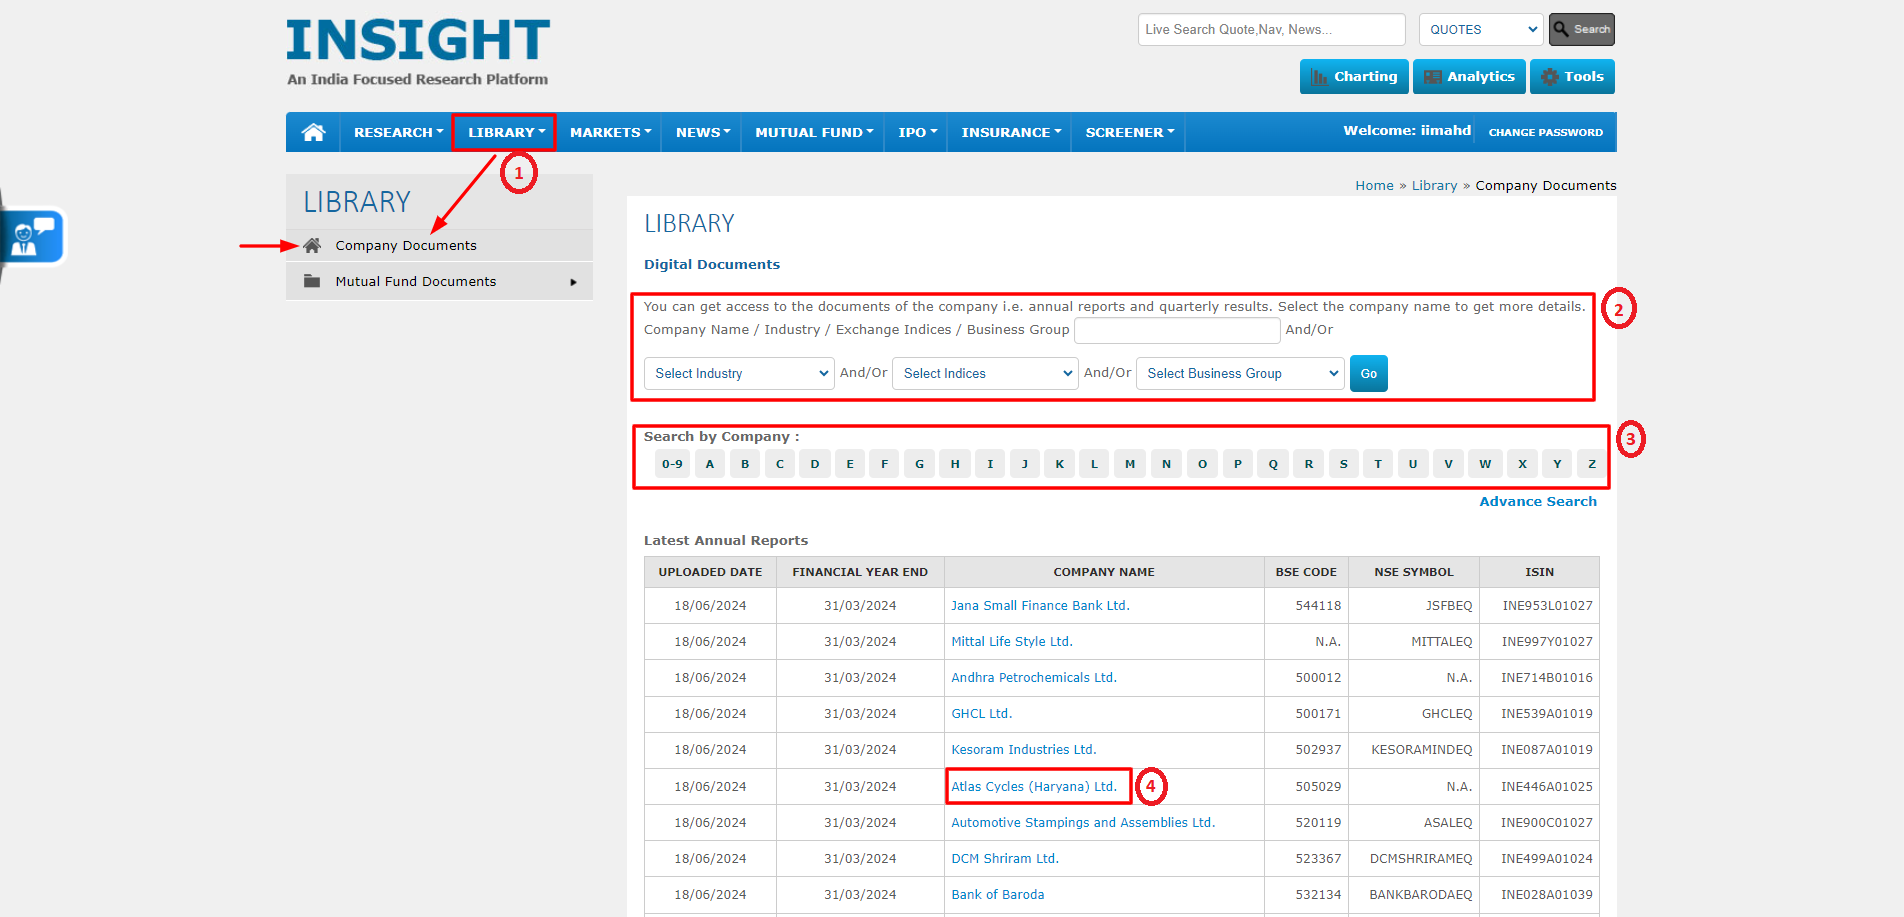This screenshot has height=917, width=1904.
Task: Open the INSURANCE menu
Action: pyautogui.click(x=1011, y=132)
